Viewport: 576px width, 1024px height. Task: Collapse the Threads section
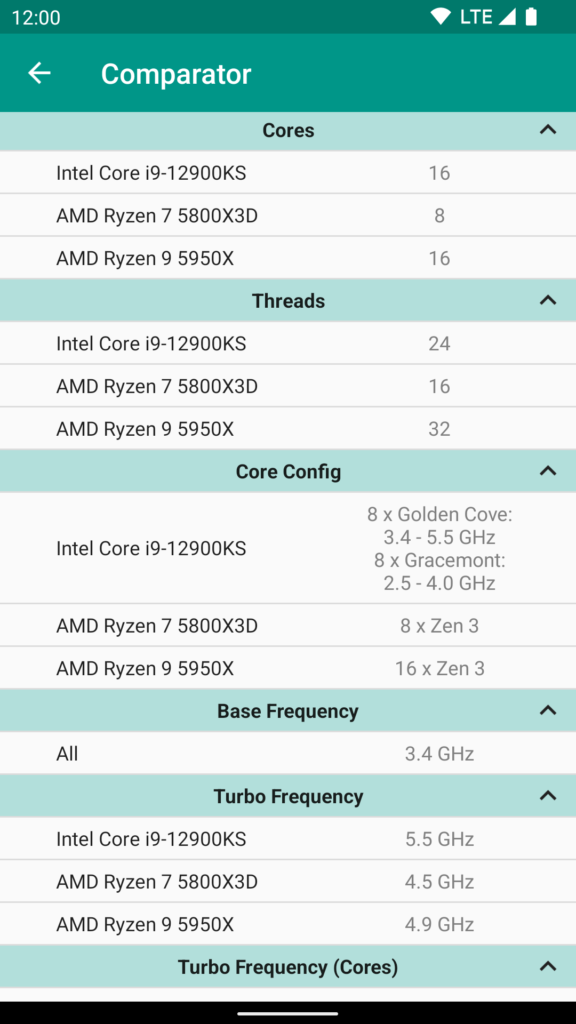(547, 300)
